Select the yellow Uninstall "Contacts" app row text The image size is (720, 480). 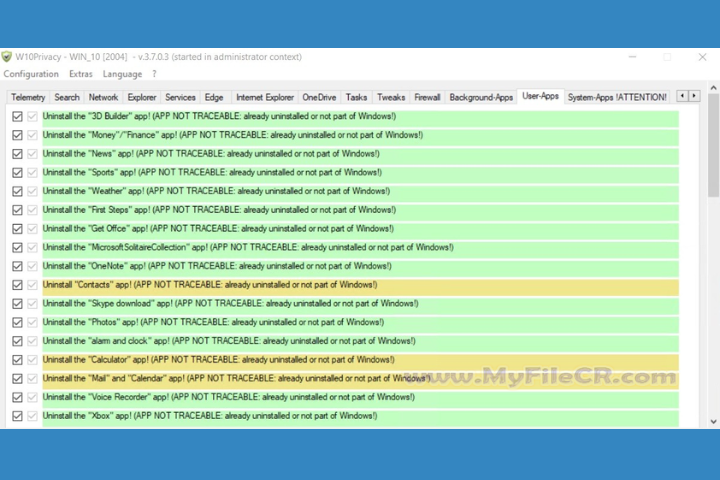(210, 285)
